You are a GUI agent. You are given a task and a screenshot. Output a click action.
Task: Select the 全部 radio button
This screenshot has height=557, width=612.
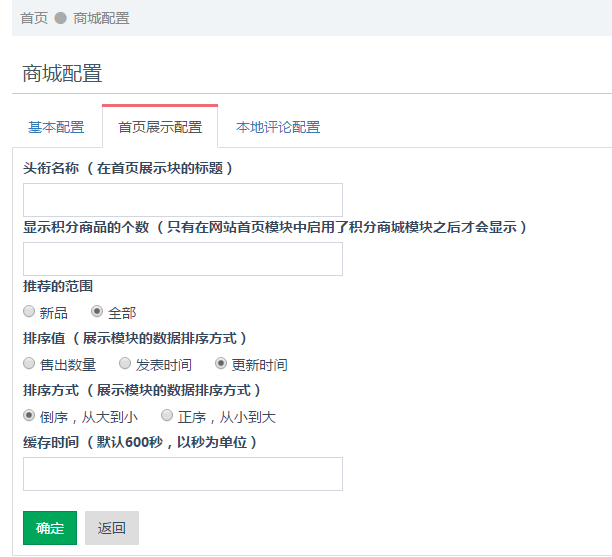(97, 311)
